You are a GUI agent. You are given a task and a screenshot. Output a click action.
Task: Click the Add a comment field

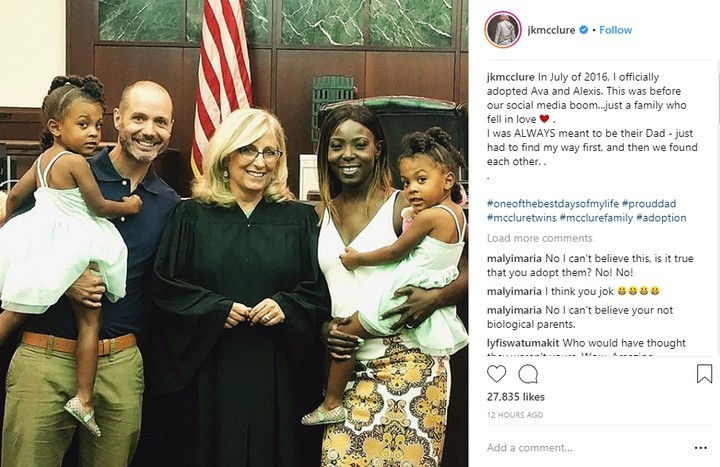pyautogui.click(x=588, y=448)
